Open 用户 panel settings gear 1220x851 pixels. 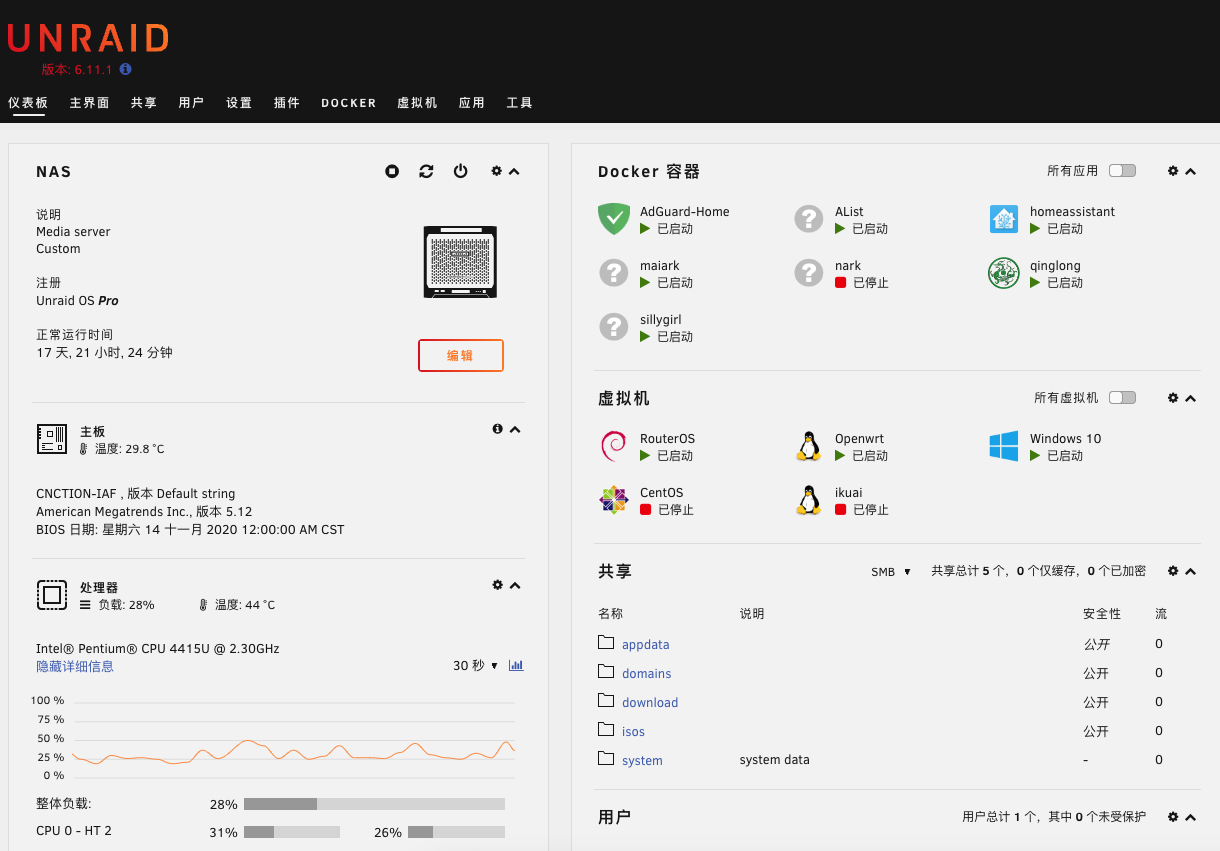1173,817
